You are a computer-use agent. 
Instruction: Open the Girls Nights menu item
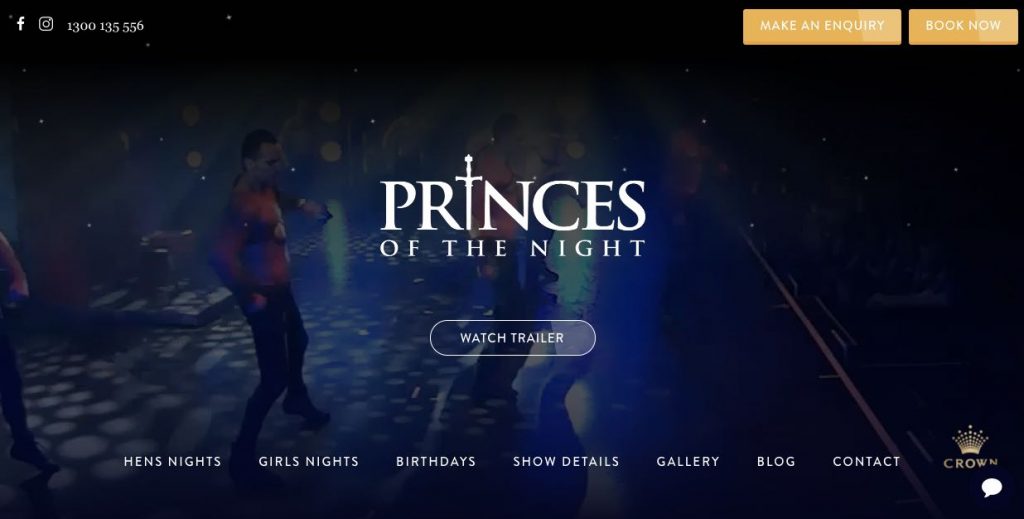[309, 462]
